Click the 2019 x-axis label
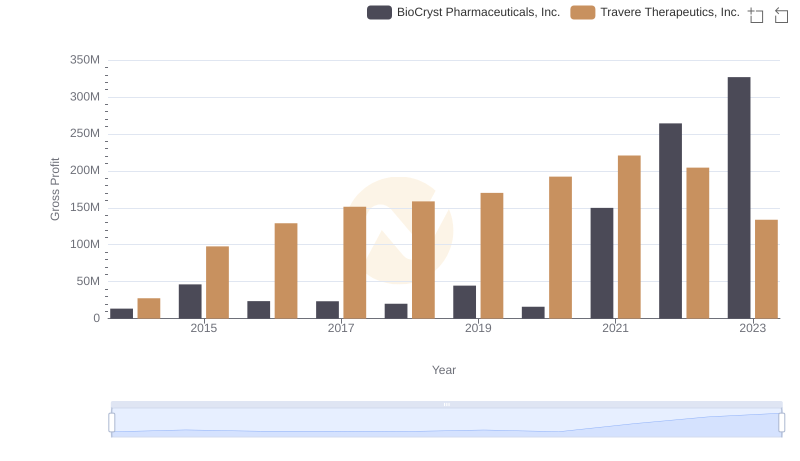 pos(478,328)
